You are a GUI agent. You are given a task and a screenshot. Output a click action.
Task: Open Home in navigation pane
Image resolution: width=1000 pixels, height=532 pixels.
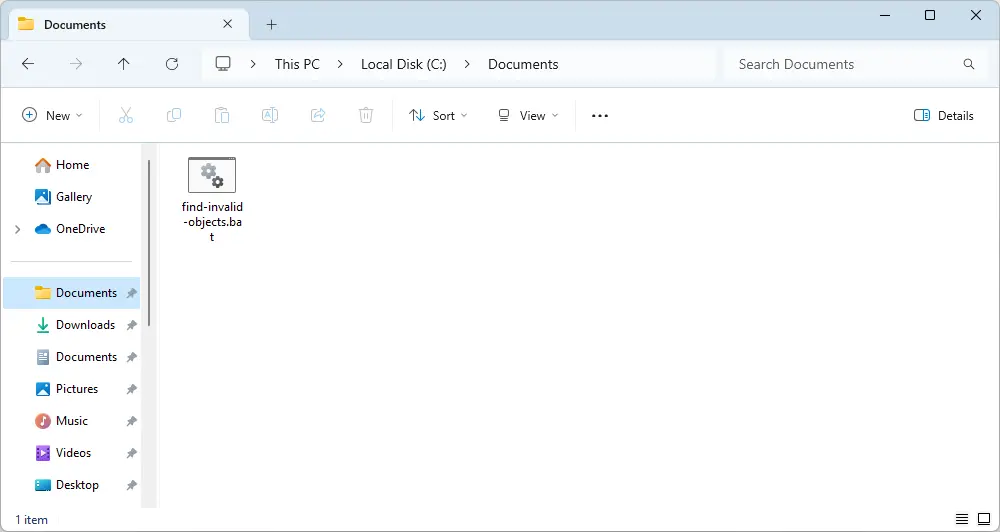(x=71, y=165)
